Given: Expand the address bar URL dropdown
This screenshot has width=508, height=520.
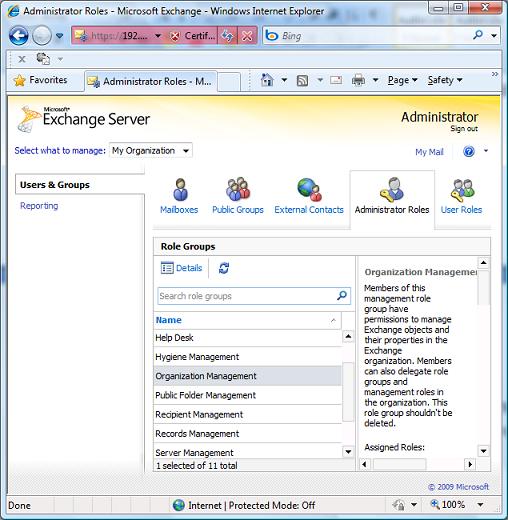Looking at the screenshot, I should (x=158, y=36).
